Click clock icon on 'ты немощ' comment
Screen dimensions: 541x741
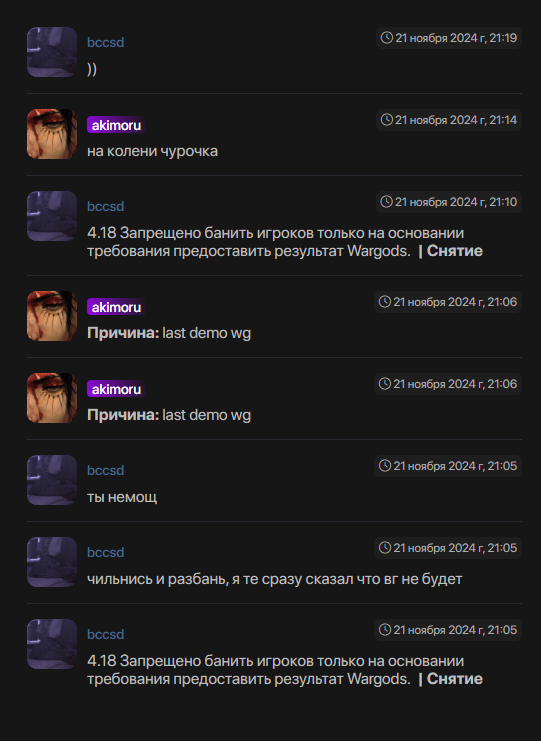385,466
